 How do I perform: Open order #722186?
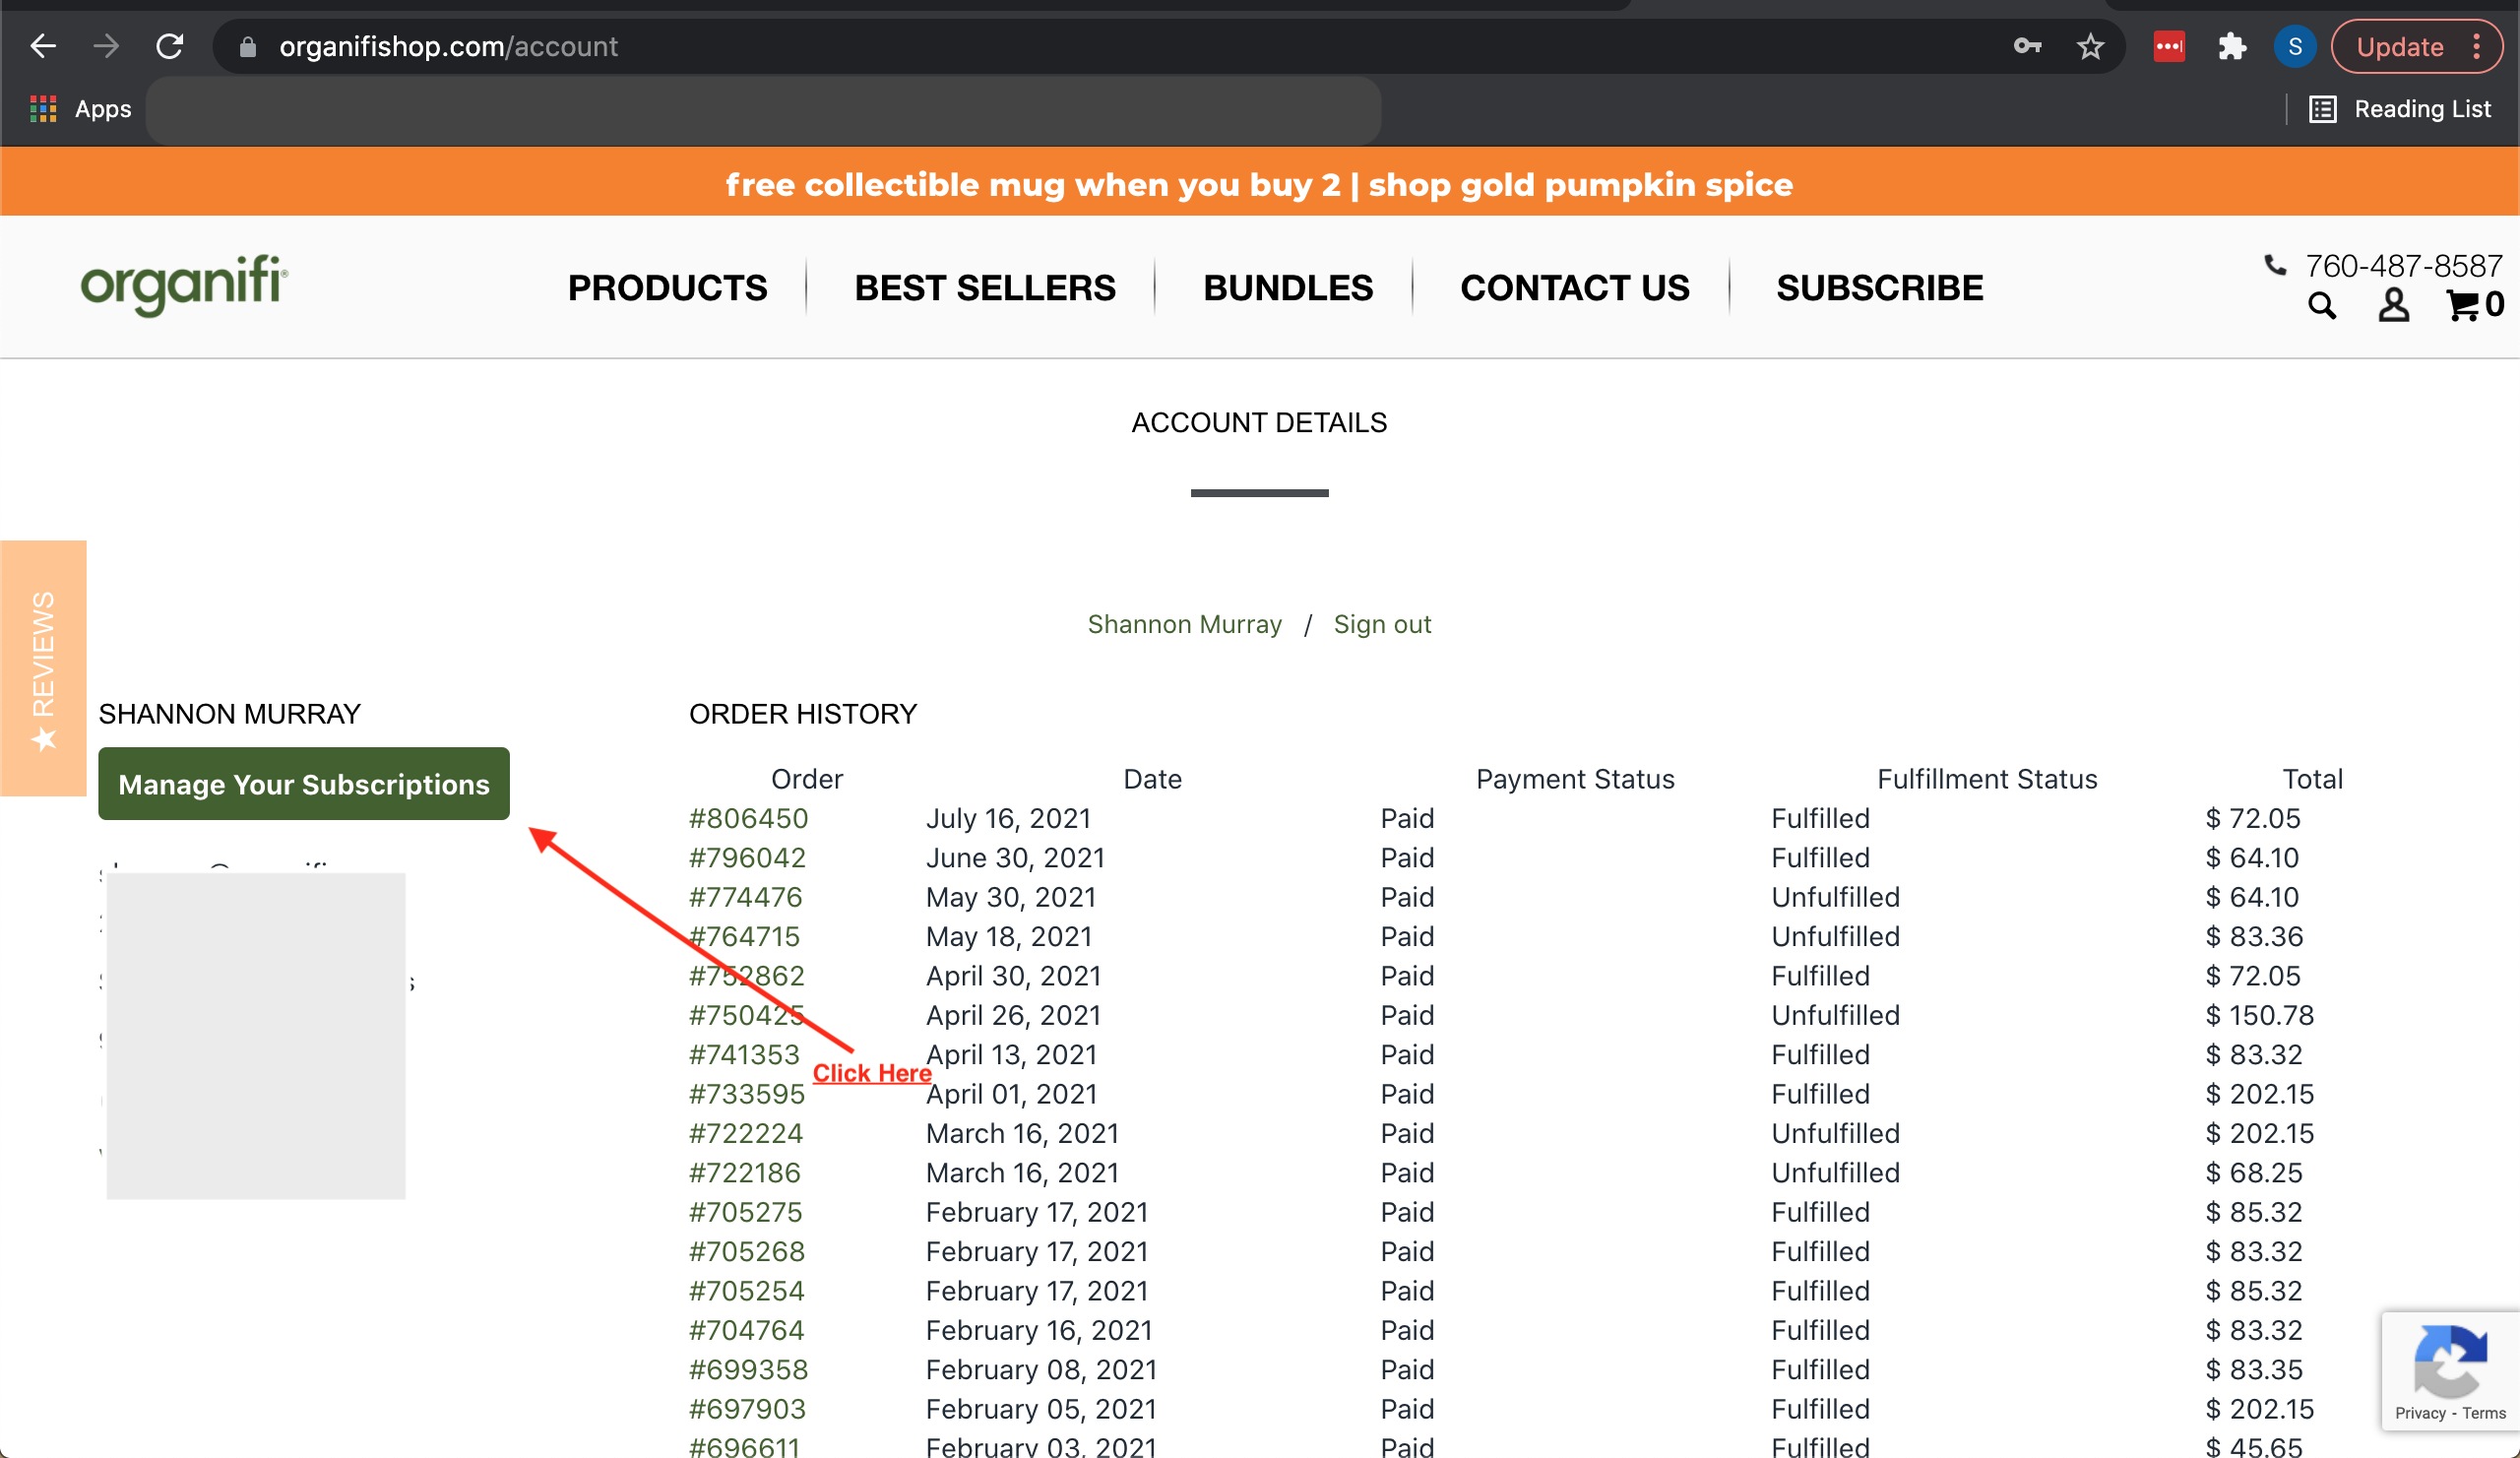click(x=744, y=1172)
